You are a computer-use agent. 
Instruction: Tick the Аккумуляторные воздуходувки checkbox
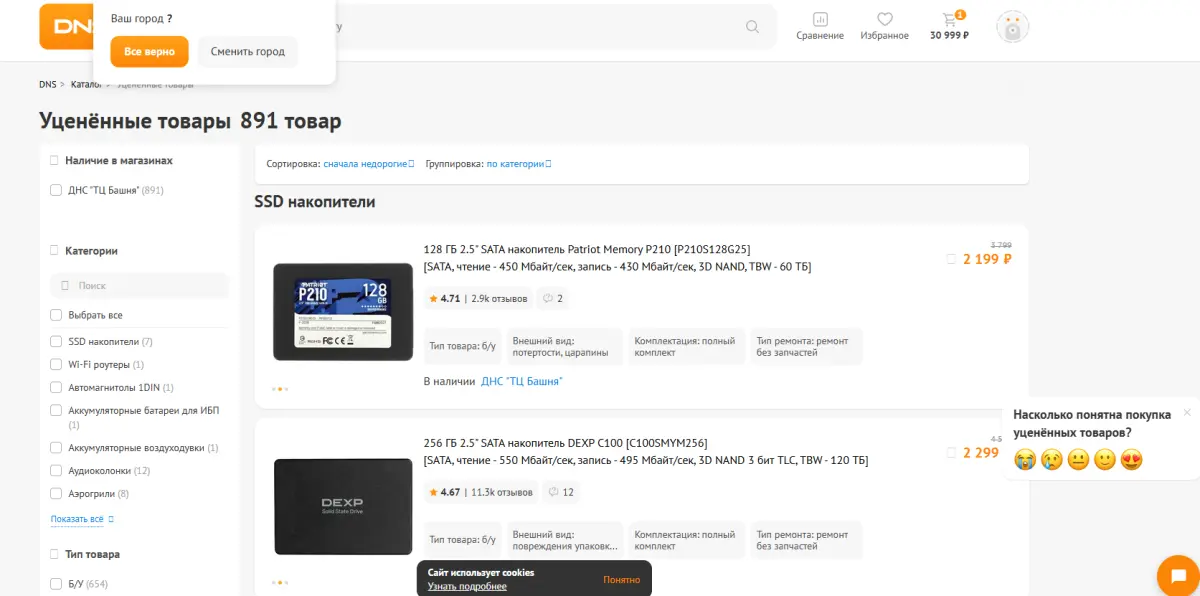[56, 447]
